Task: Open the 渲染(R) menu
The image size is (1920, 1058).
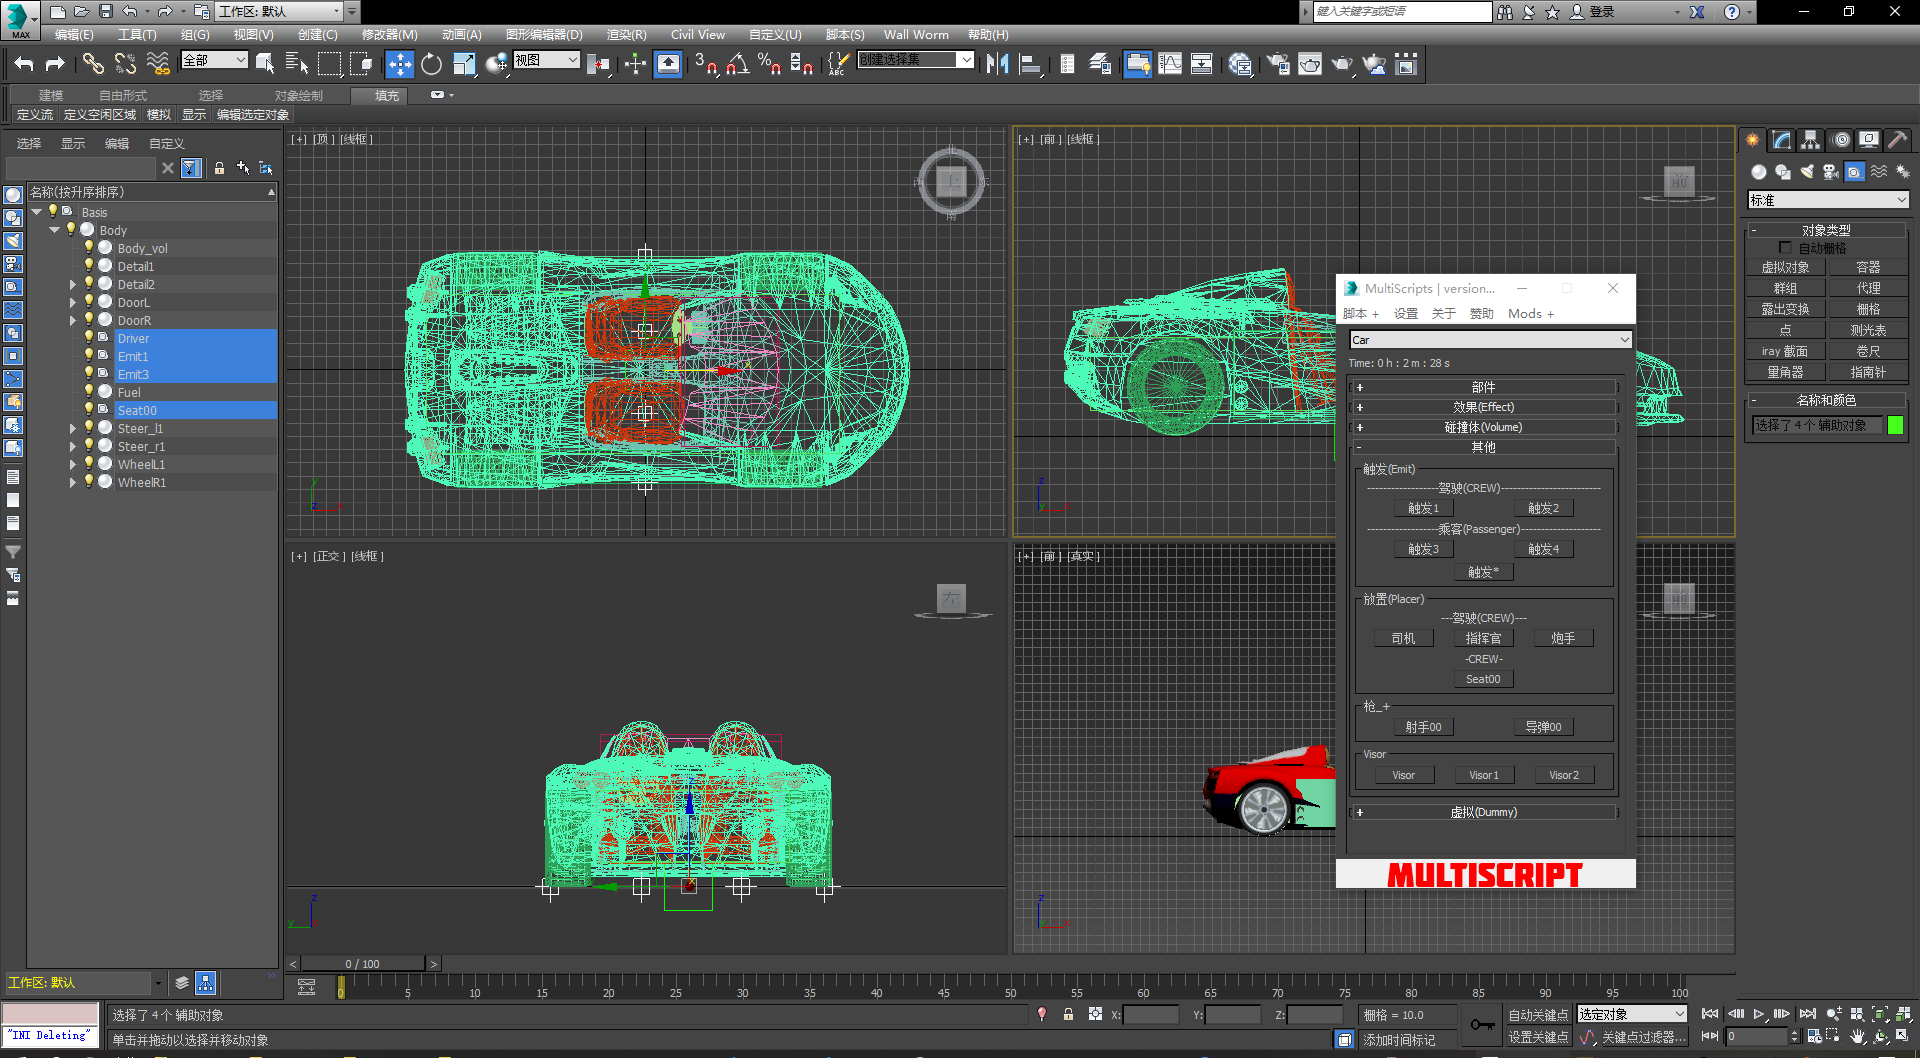Action: (x=626, y=34)
